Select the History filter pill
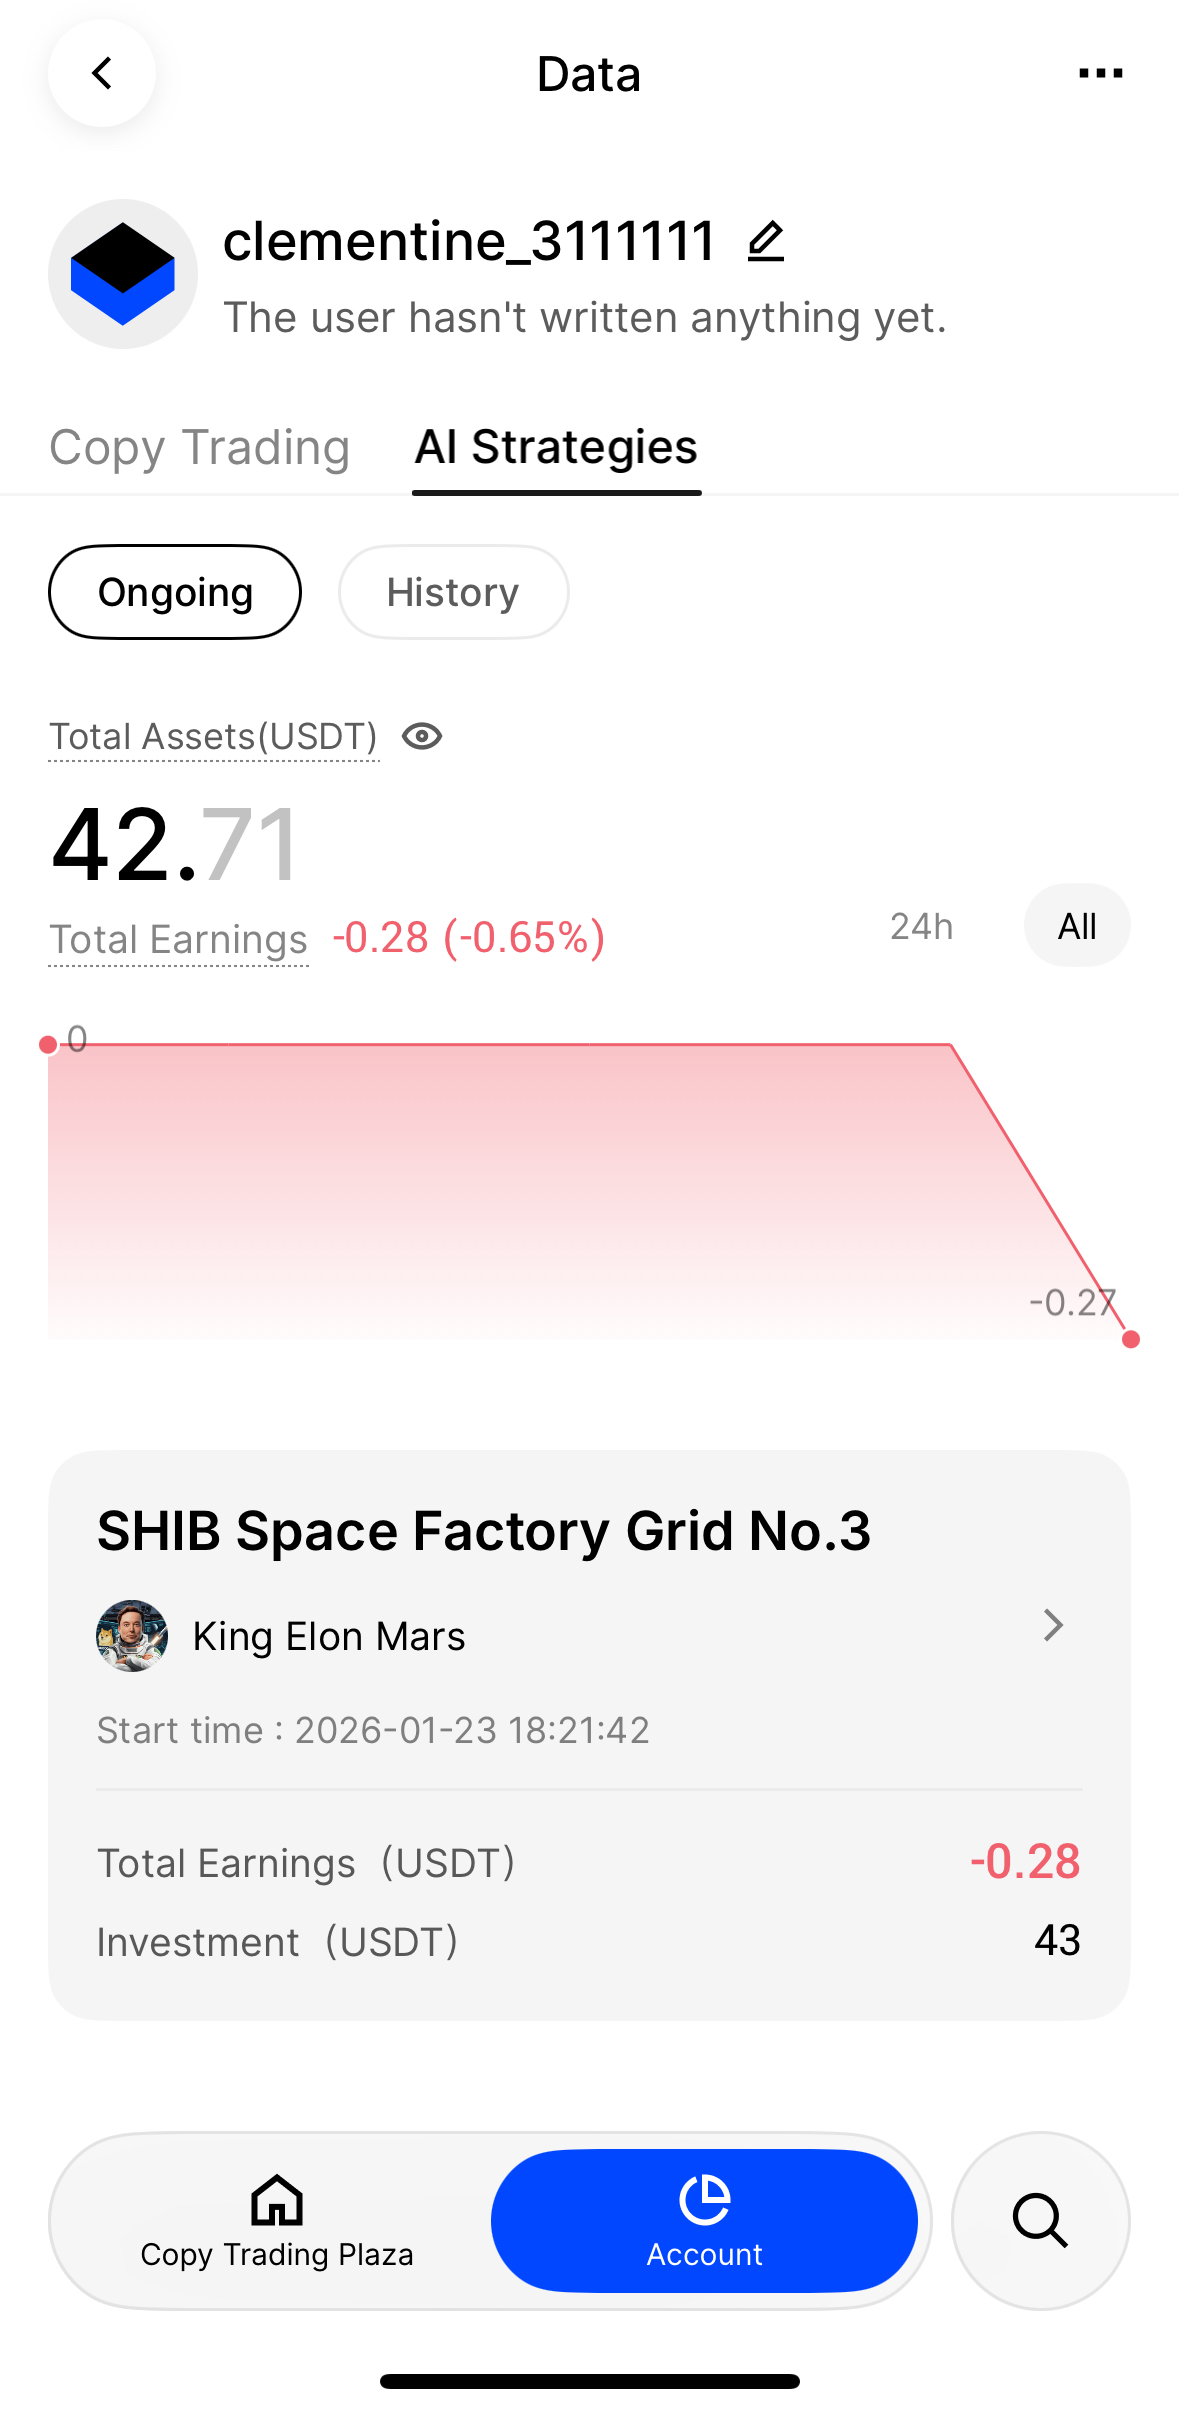 click(453, 592)
